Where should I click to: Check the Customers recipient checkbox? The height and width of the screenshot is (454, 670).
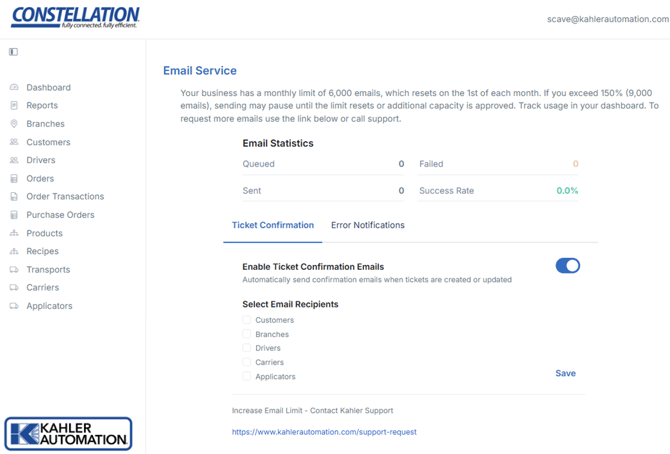point(247,321)
